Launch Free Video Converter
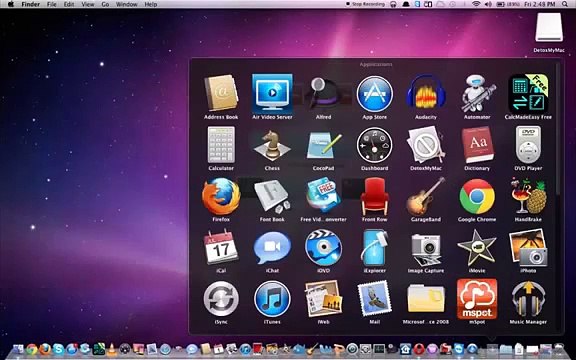576x360 pixels. click(323, 196)
